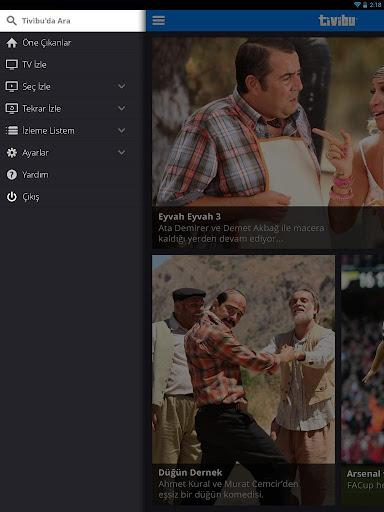The image size is (384, 512).
Task: Expand the Ayarlar chevron
Action: point(122,152)
